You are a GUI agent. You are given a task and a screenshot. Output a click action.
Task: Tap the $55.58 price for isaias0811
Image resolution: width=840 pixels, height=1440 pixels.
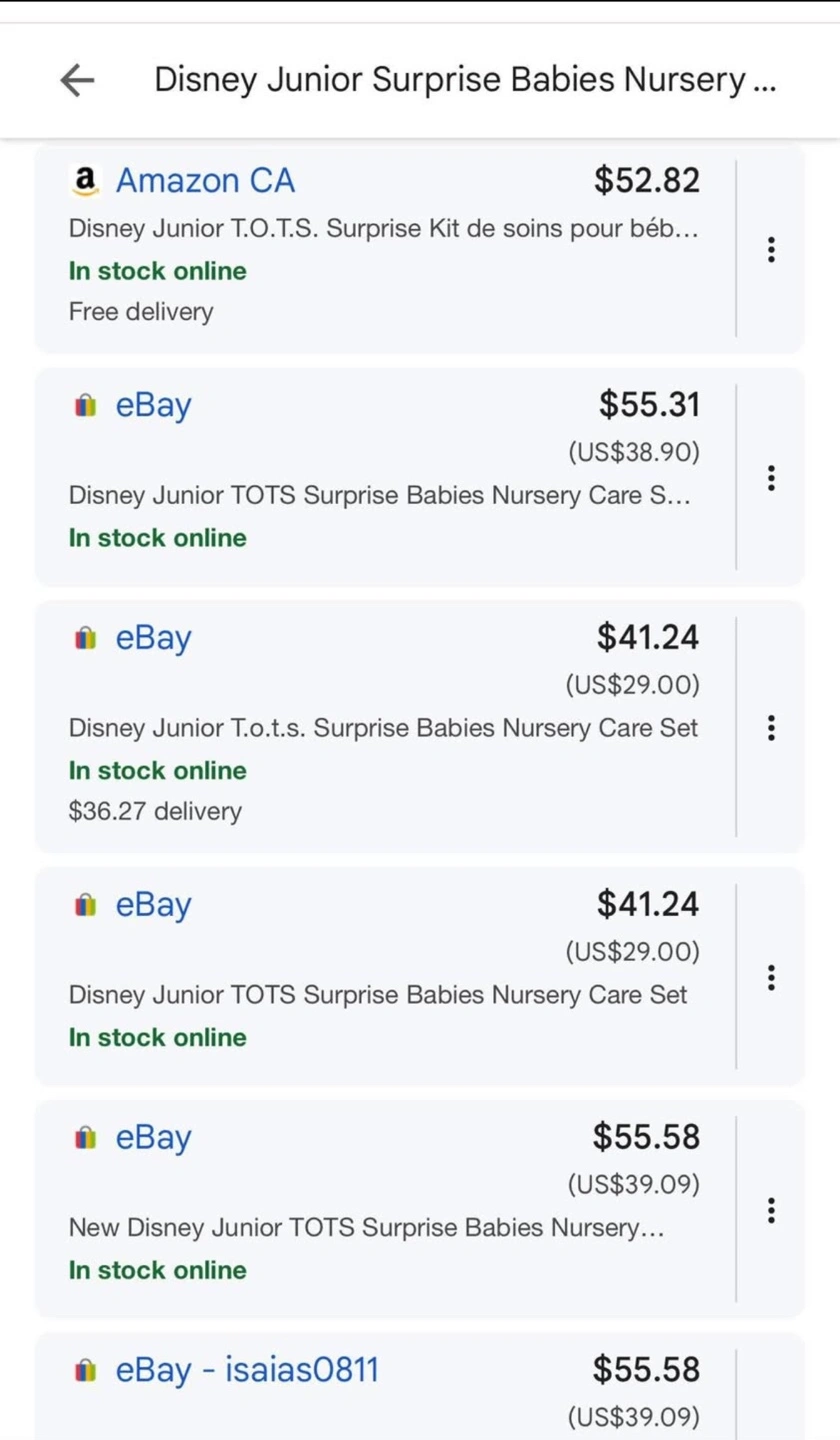[646, 1369]
